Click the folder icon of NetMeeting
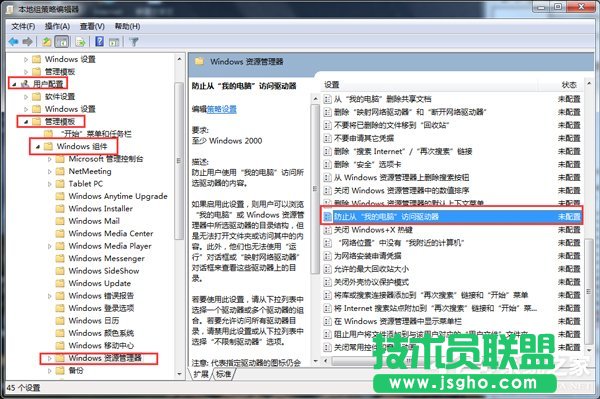This screenshot has width=600, height=399. pos(60,171)
